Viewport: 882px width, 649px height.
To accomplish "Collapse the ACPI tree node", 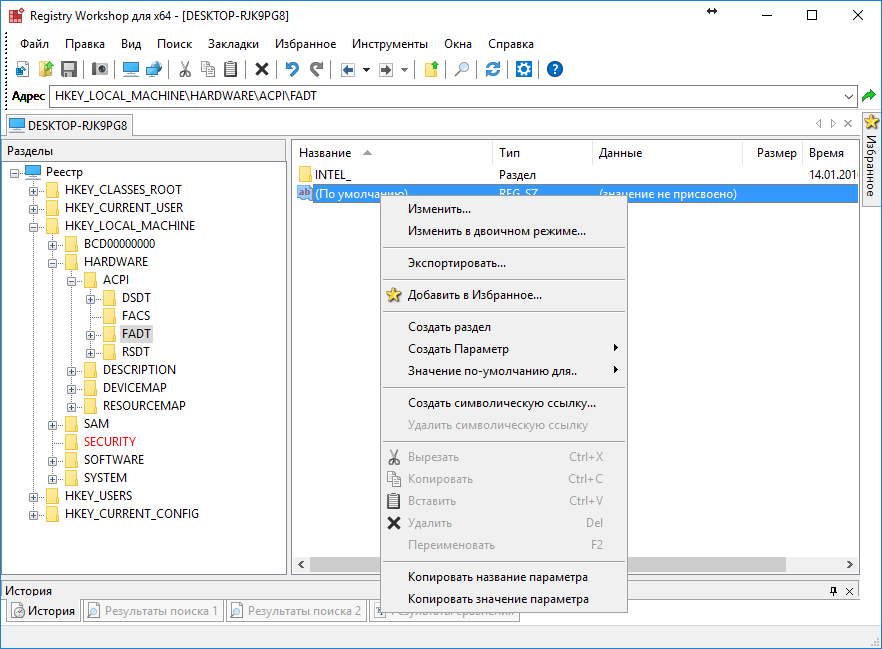I will pos(72,280).
